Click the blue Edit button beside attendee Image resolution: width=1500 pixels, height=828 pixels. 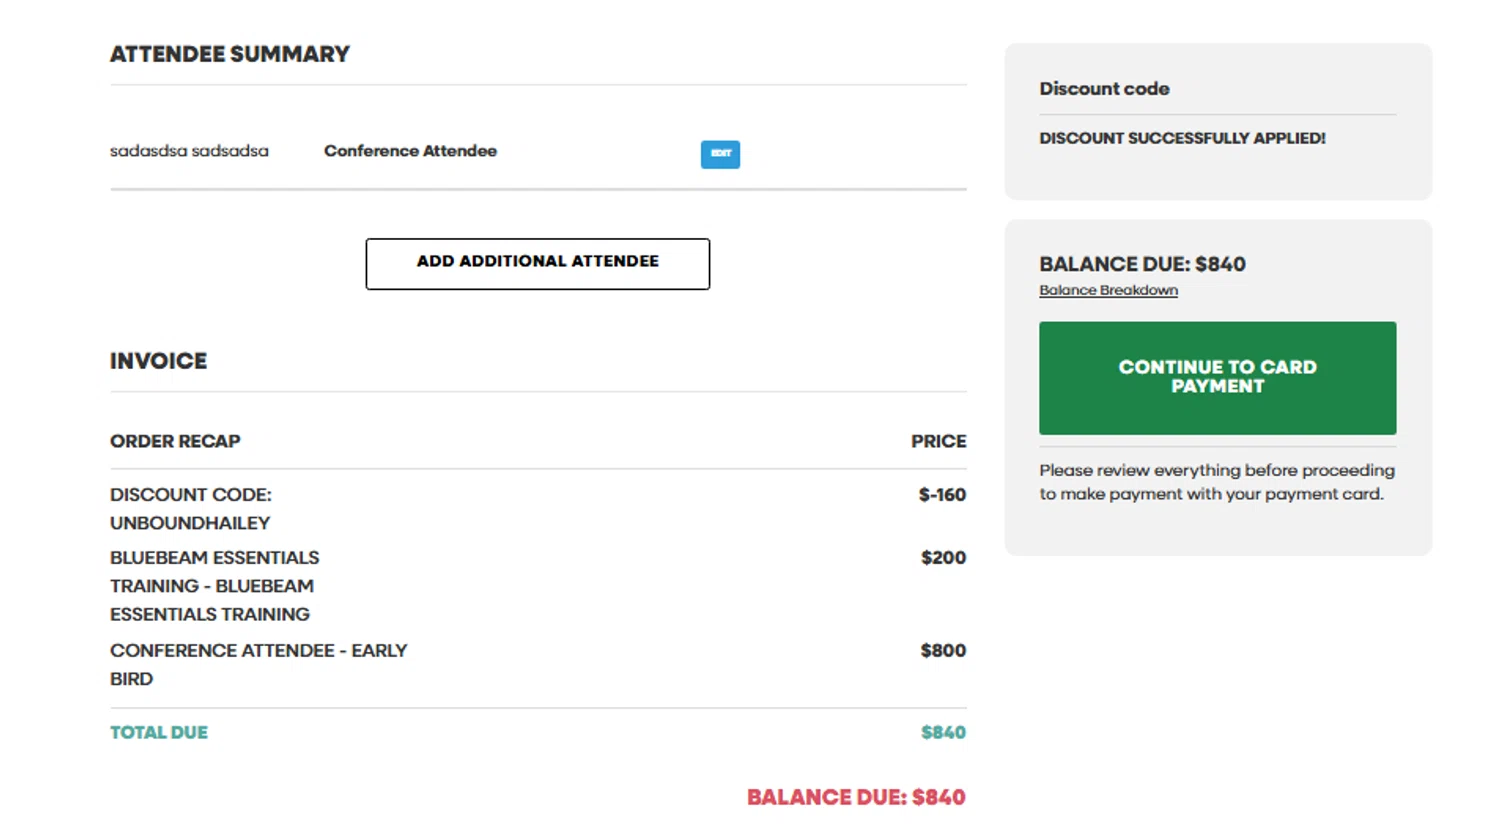[x=720, y=154]
